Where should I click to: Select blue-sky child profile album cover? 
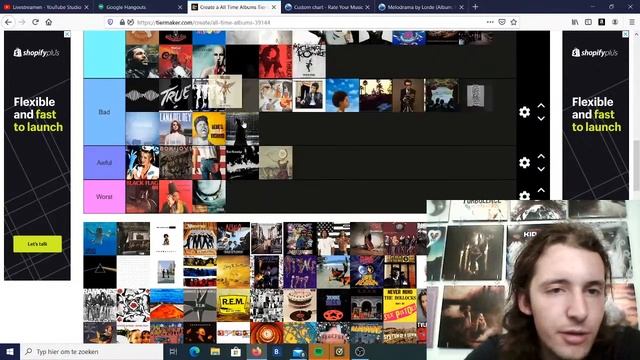(x=342, y=96)
